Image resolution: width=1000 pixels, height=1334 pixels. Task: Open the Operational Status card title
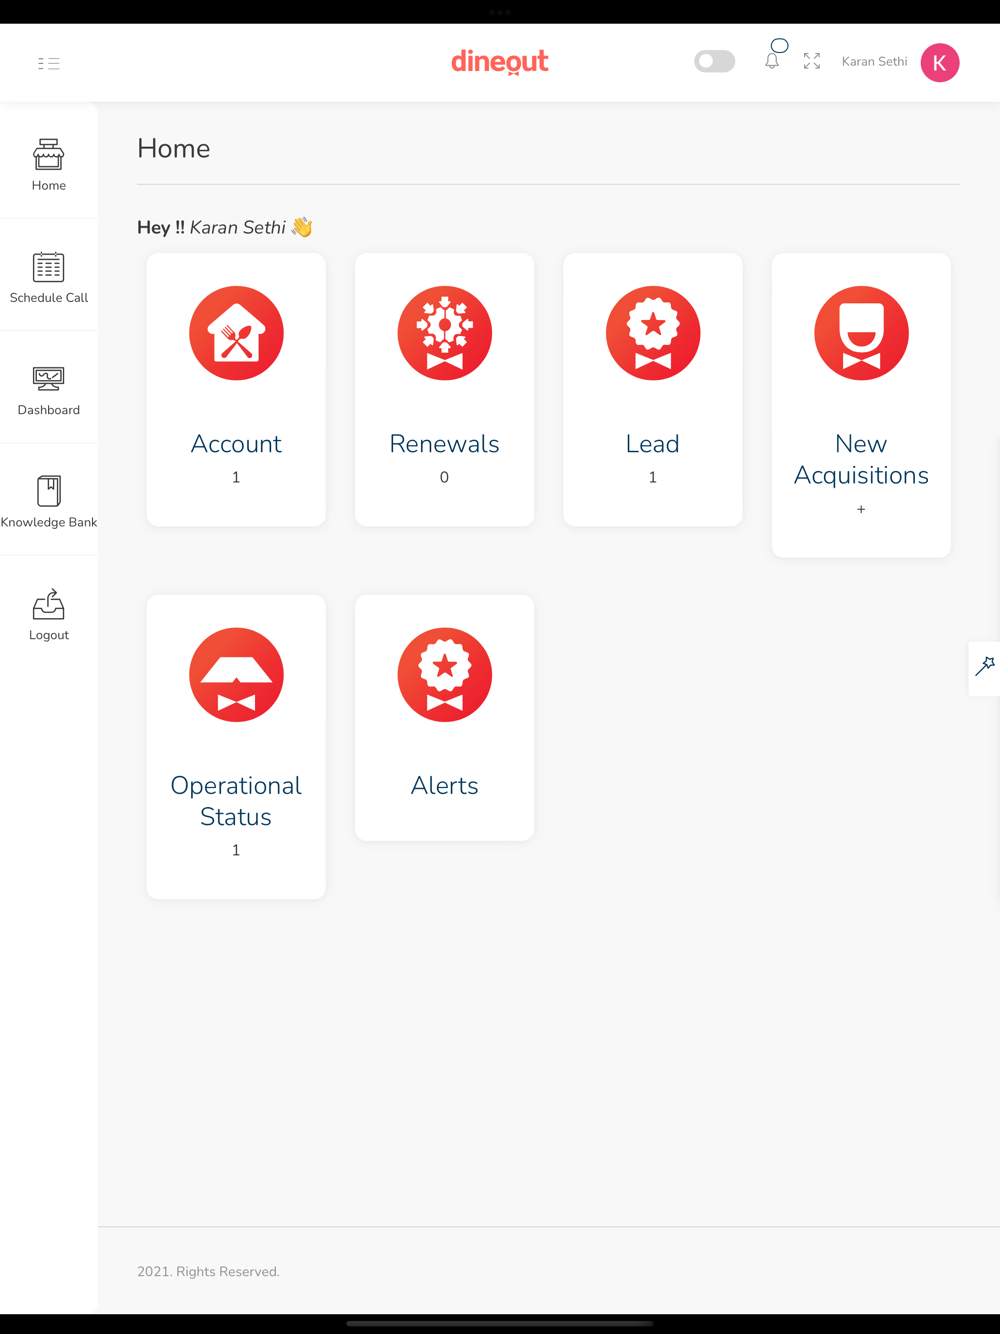(x=236, y=801)
